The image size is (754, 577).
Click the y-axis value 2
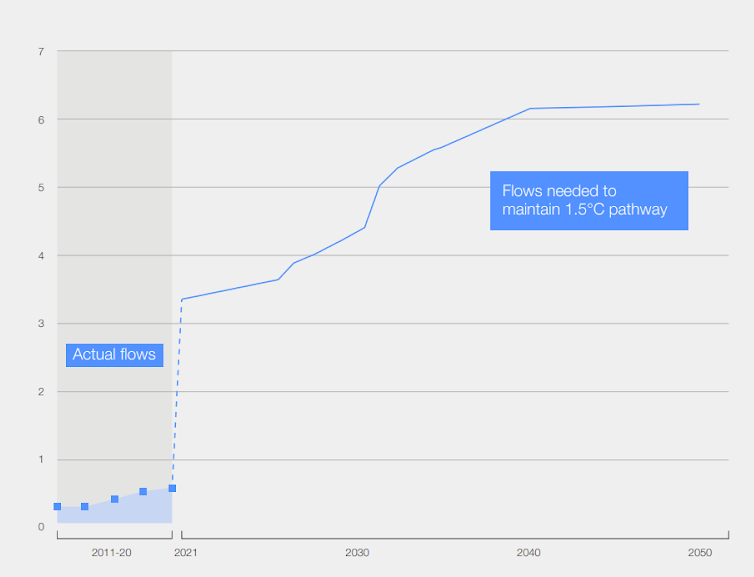tap(41, 391)
